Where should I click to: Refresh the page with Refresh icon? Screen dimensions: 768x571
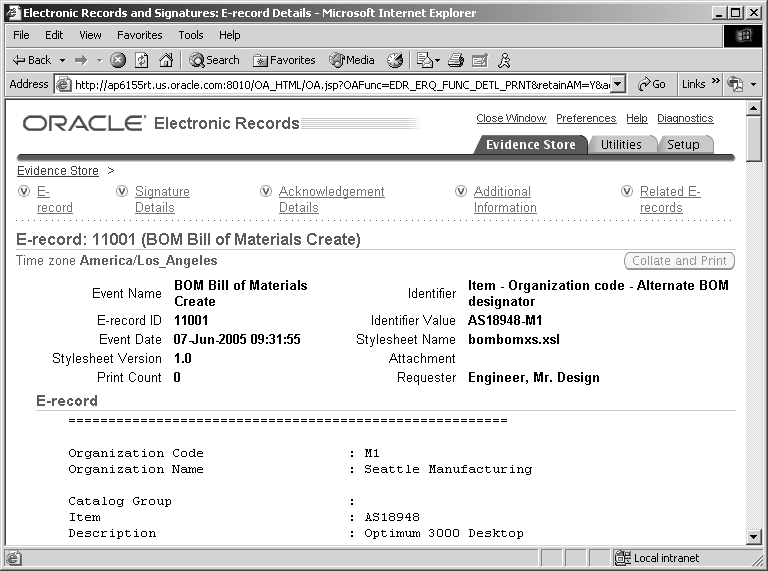click(142, 60)
